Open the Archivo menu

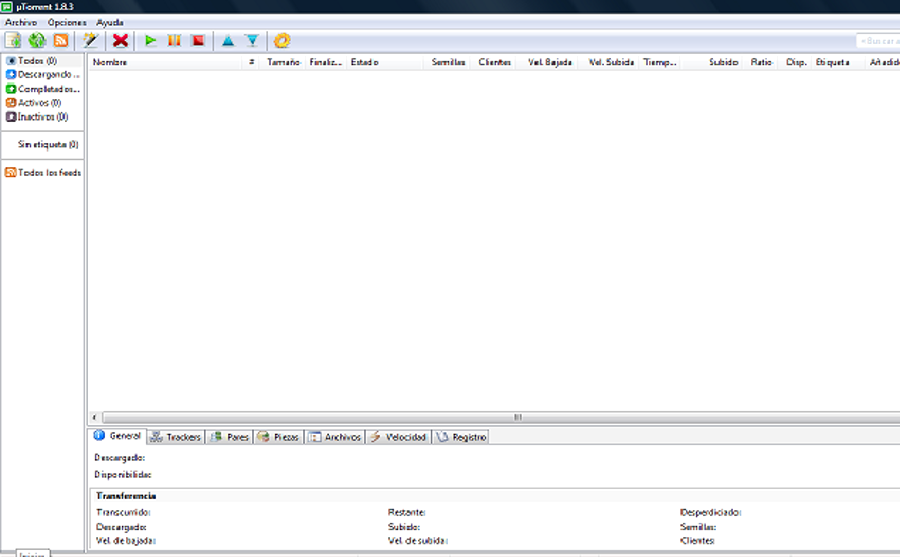pos(21,22)
